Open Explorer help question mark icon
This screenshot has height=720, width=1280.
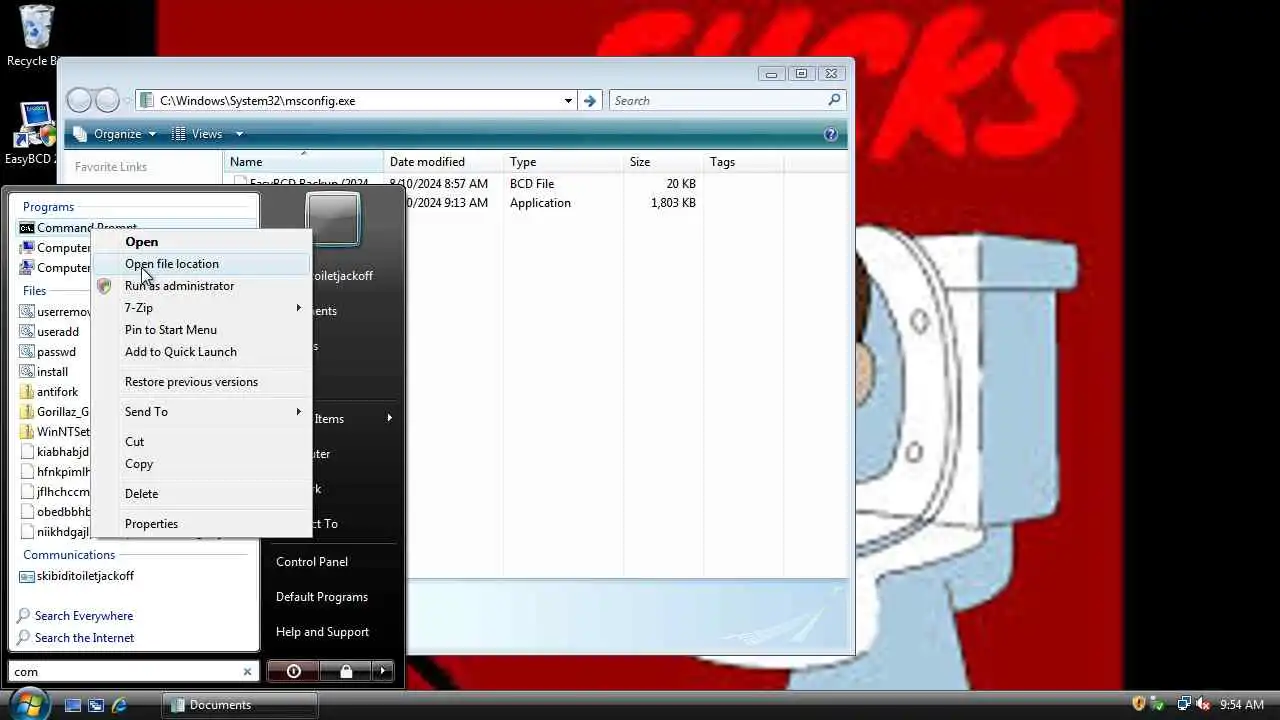(830, 134)
